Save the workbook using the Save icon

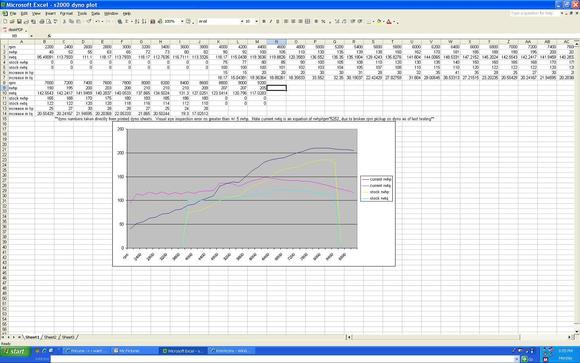coord(19,21)
